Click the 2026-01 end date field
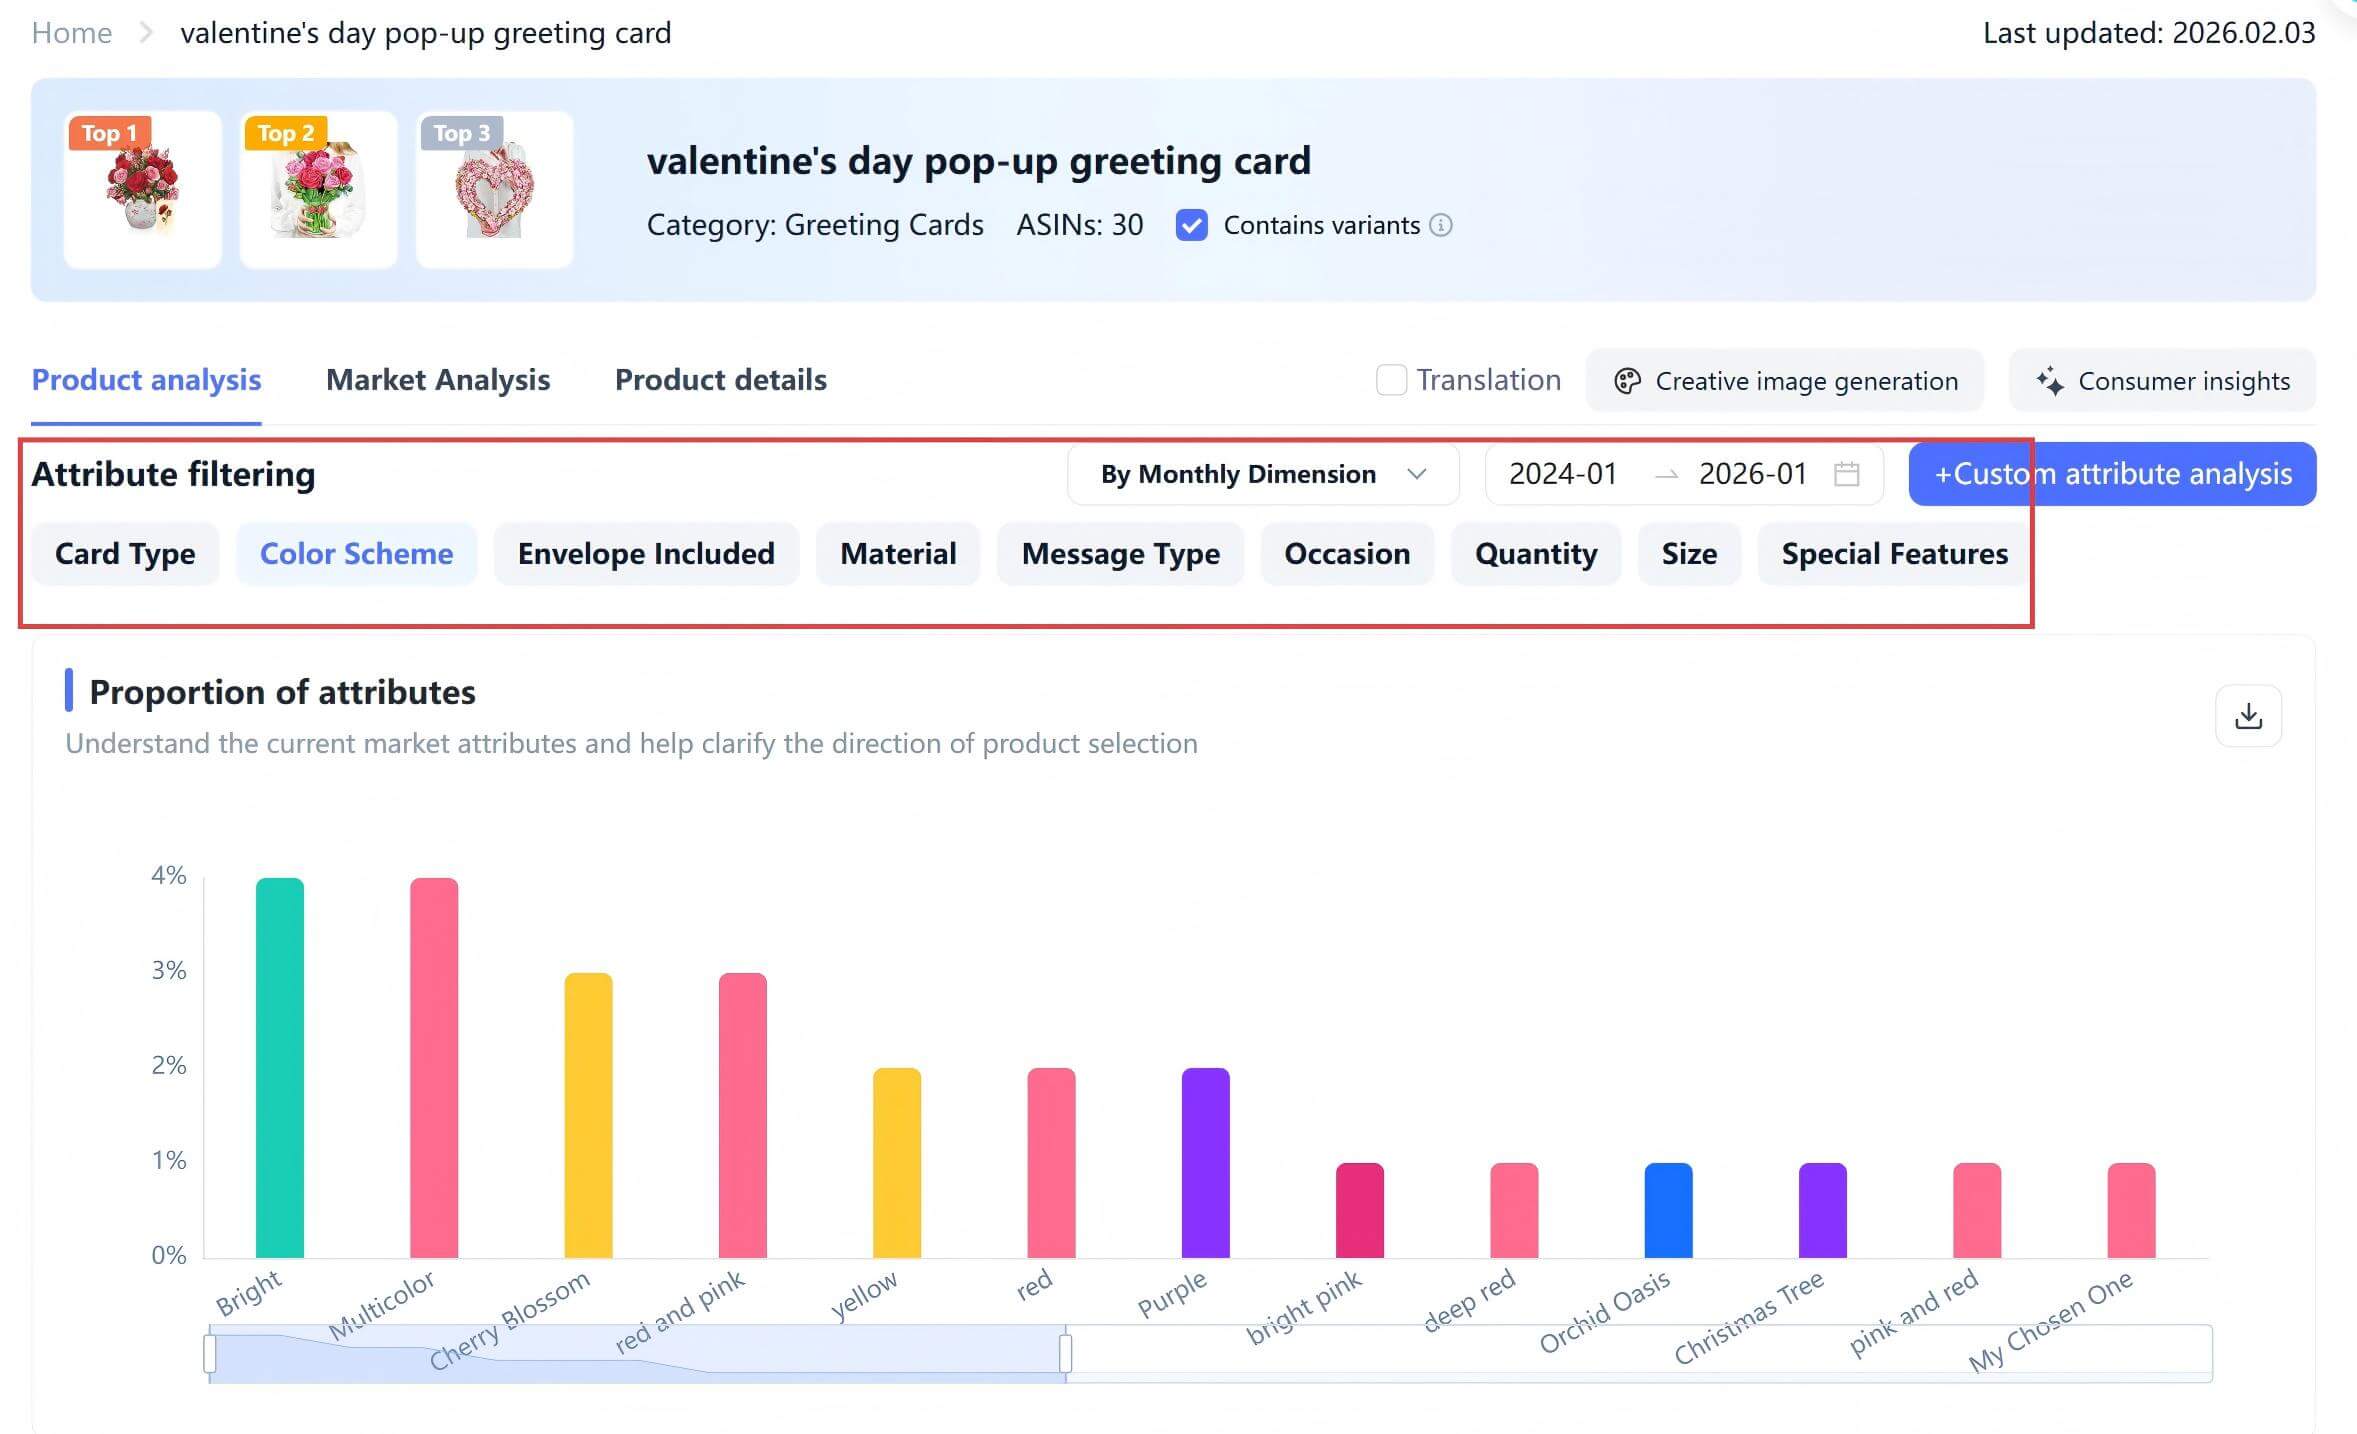 tap(1753, 474)
